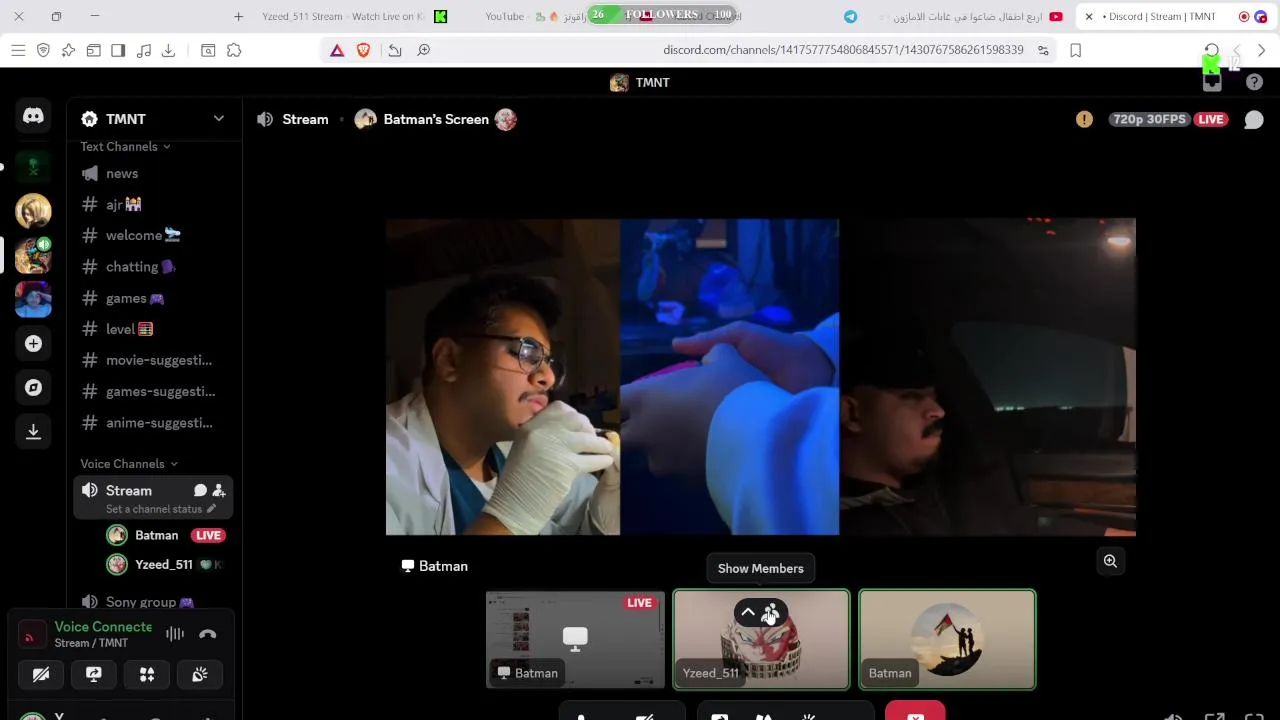This screenshot has width=1280, height=720.
Task: Open the soundboard in voice panel
Action: tap(200, 675)
